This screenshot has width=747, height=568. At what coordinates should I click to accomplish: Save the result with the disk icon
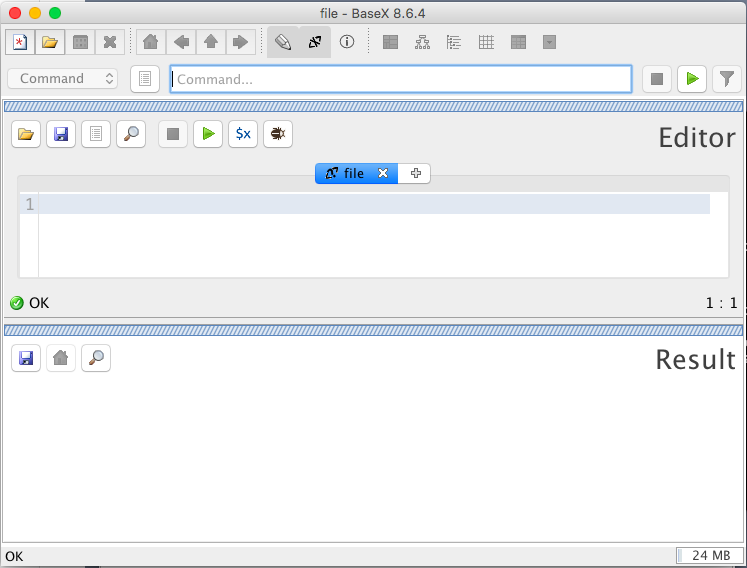coord(26,358)
